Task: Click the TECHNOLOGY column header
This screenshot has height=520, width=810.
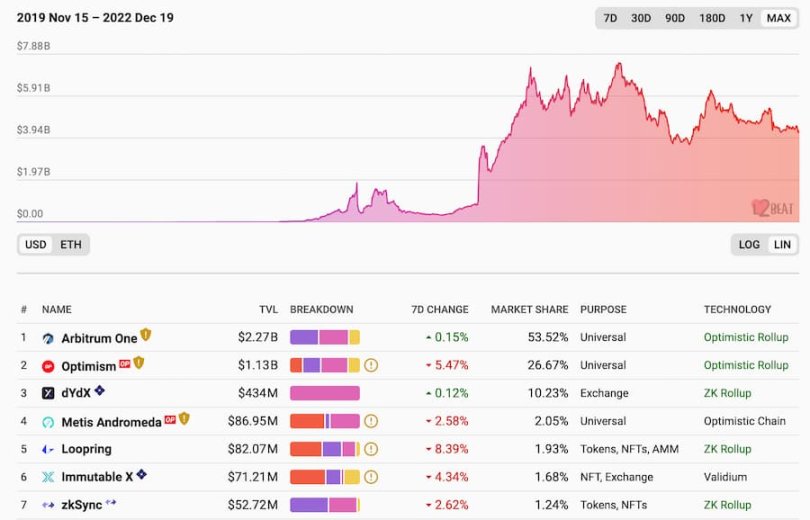Action: [737, 310]
